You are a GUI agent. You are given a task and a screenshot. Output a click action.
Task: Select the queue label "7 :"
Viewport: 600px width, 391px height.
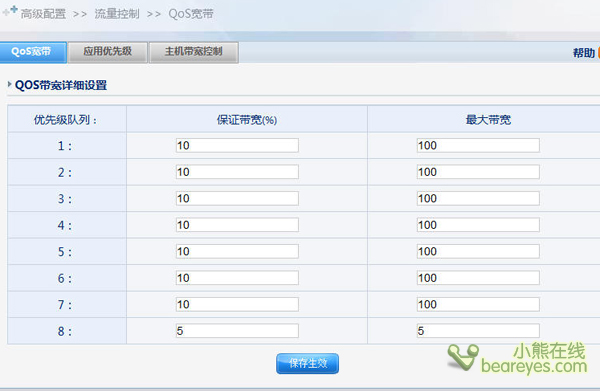click(x=65, y=305)
